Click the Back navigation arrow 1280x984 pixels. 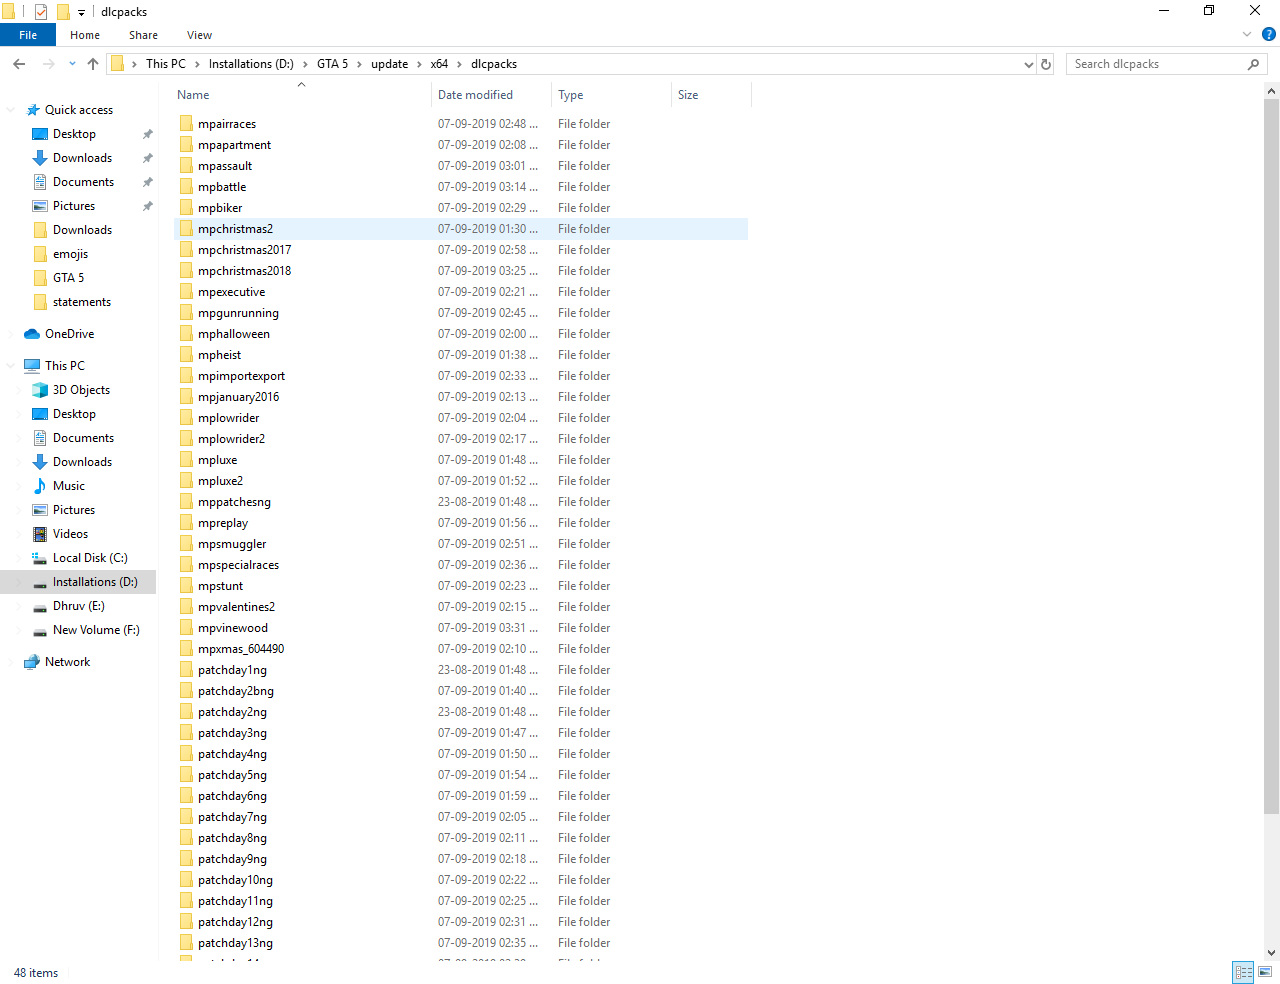pyautogui.click(x=18, y=63)
